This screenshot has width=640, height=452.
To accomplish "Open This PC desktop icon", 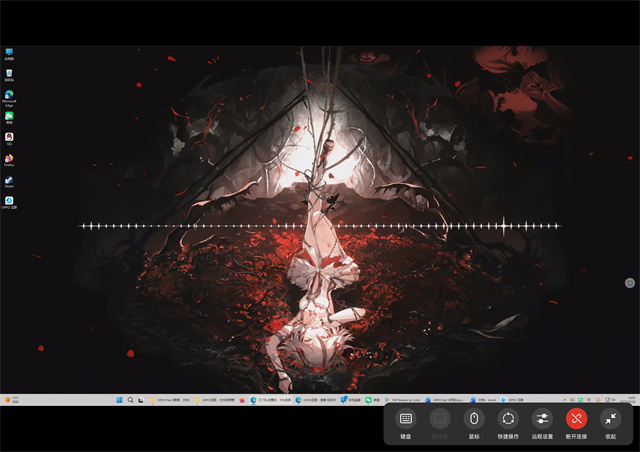I will [9, 52].
